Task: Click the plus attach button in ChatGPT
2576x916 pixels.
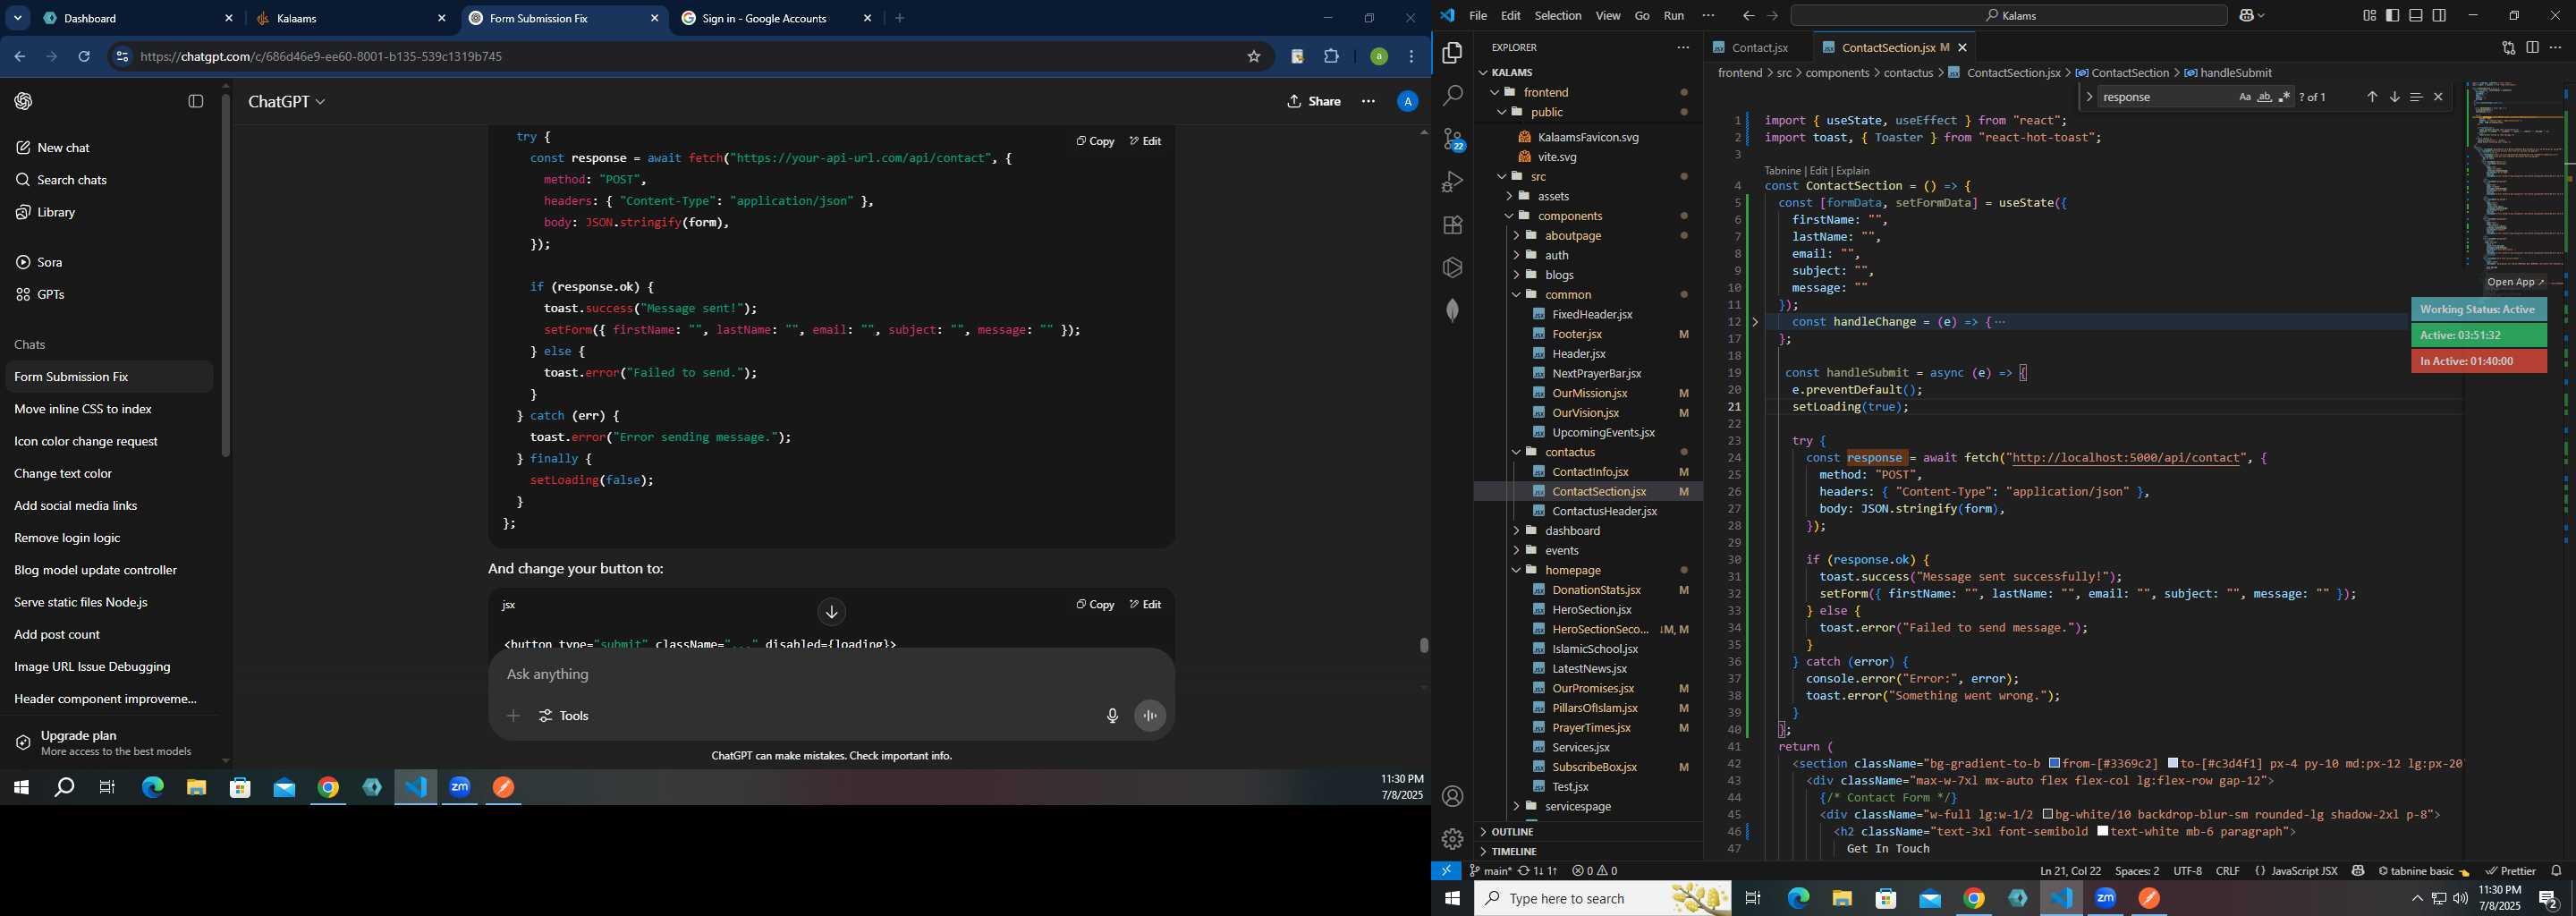Action: click(x=513, y=716)
